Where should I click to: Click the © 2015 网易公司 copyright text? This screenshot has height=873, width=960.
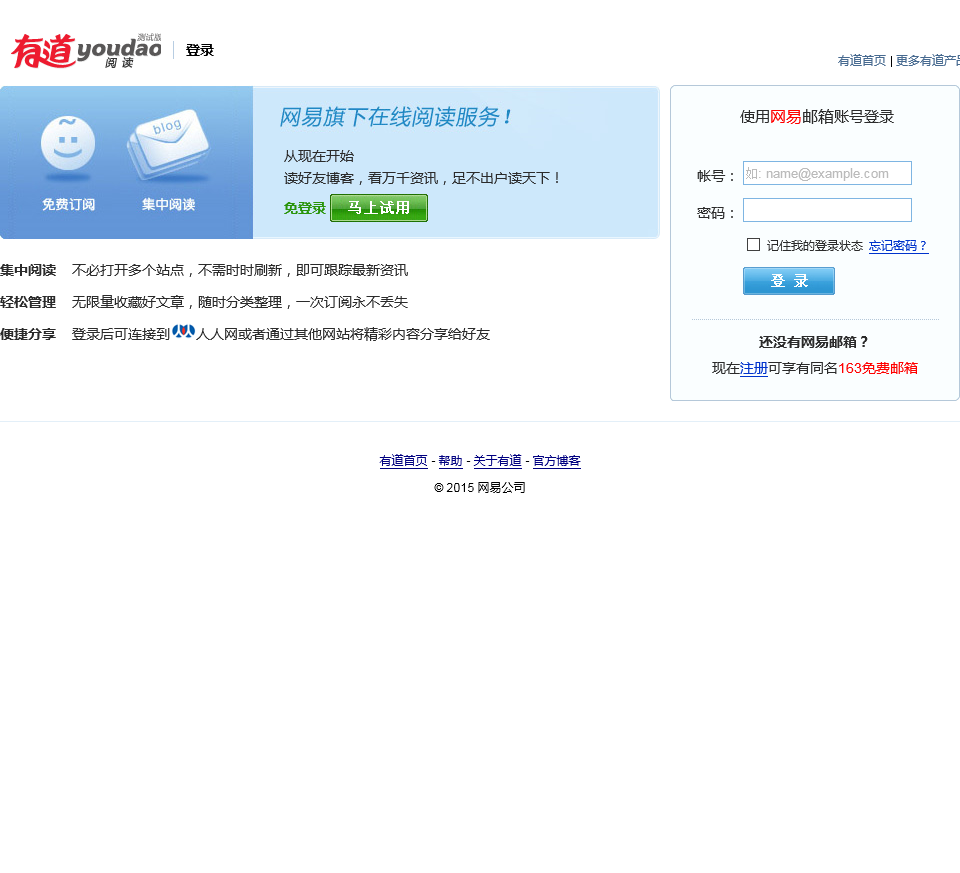pos(480,488)
